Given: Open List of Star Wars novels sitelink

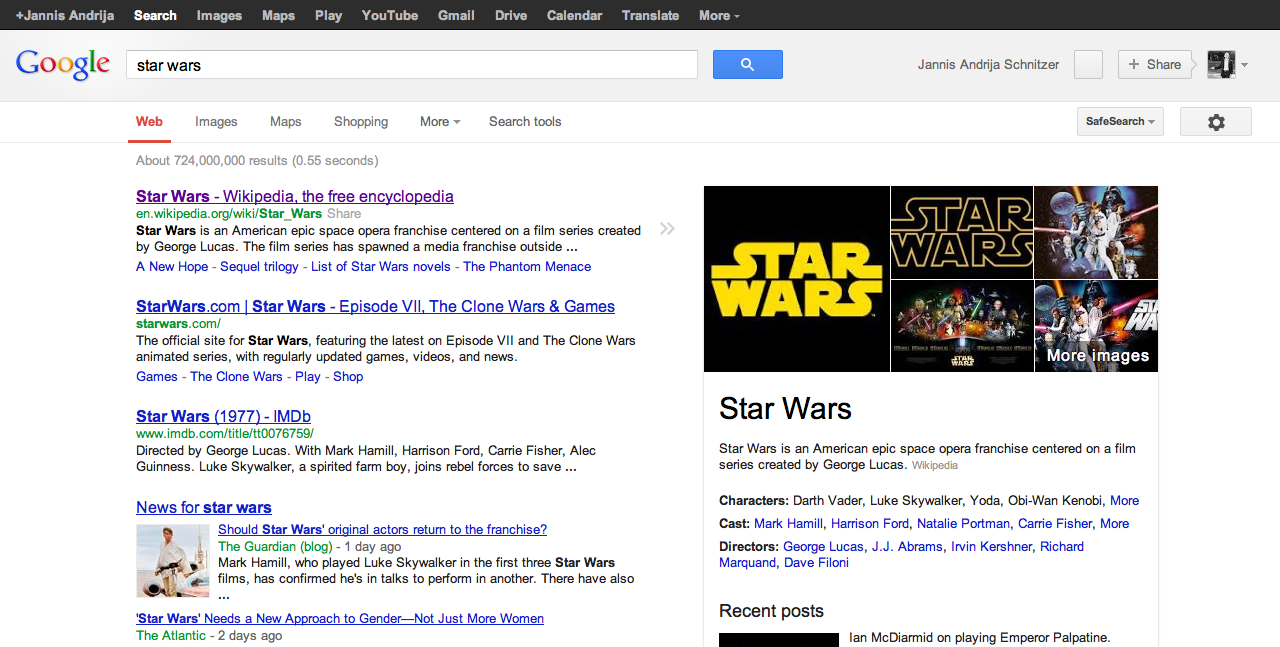Looking at the screenshot, I should [x=381, y=267].
